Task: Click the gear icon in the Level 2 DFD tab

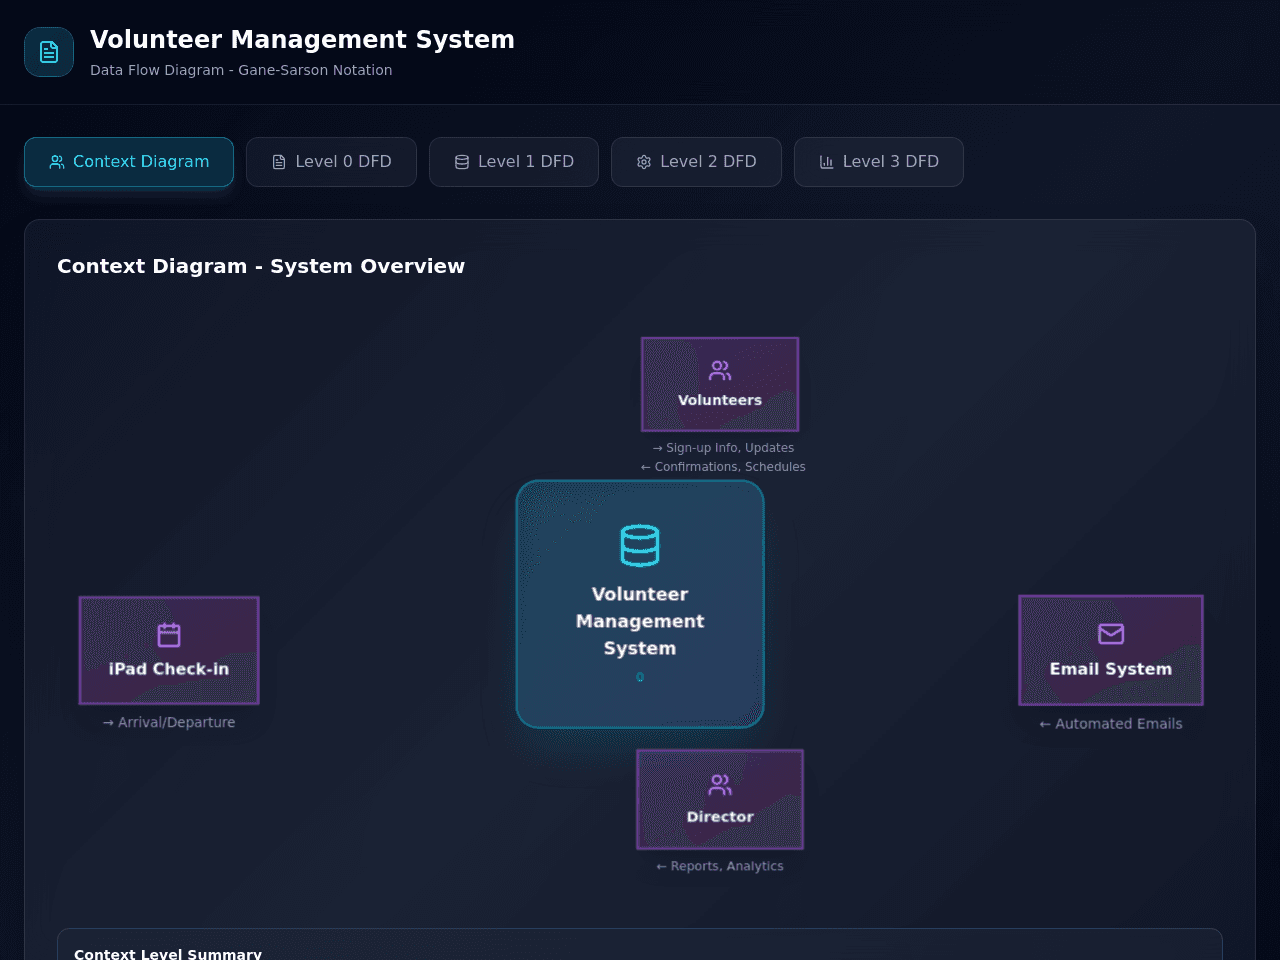Action: coord(644,162)
